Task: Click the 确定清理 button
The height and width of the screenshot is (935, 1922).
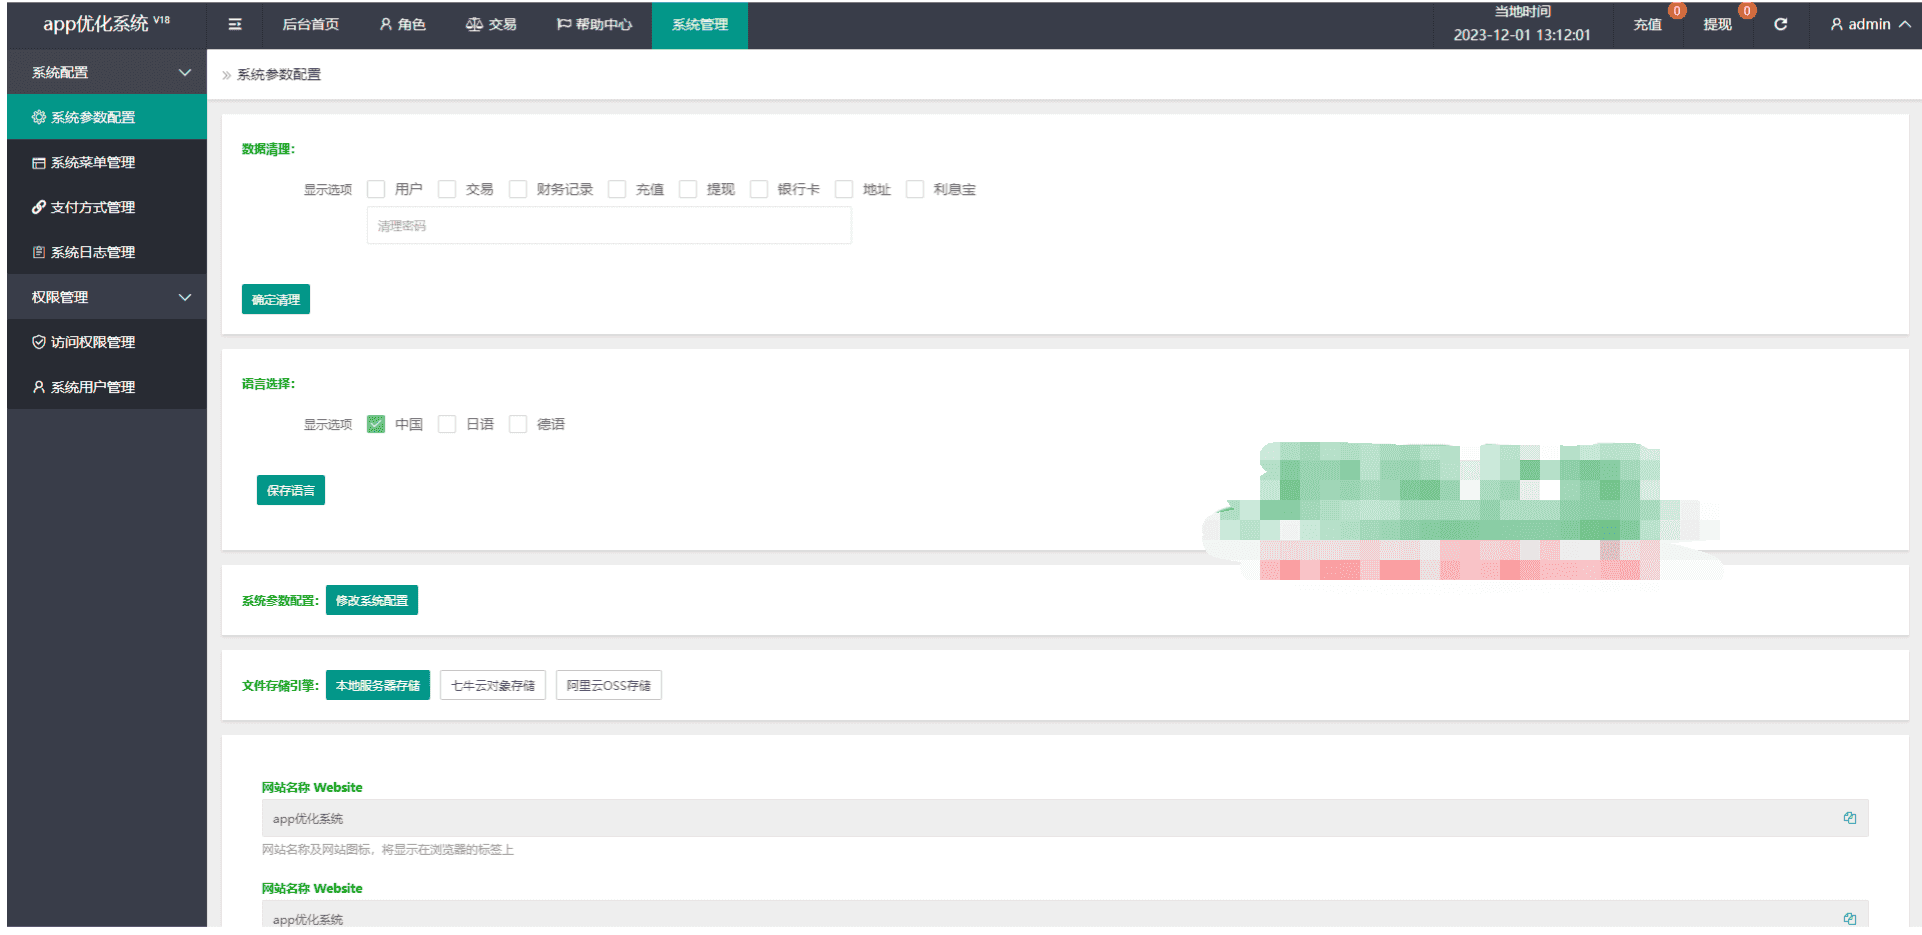Action: click(276, 299)
